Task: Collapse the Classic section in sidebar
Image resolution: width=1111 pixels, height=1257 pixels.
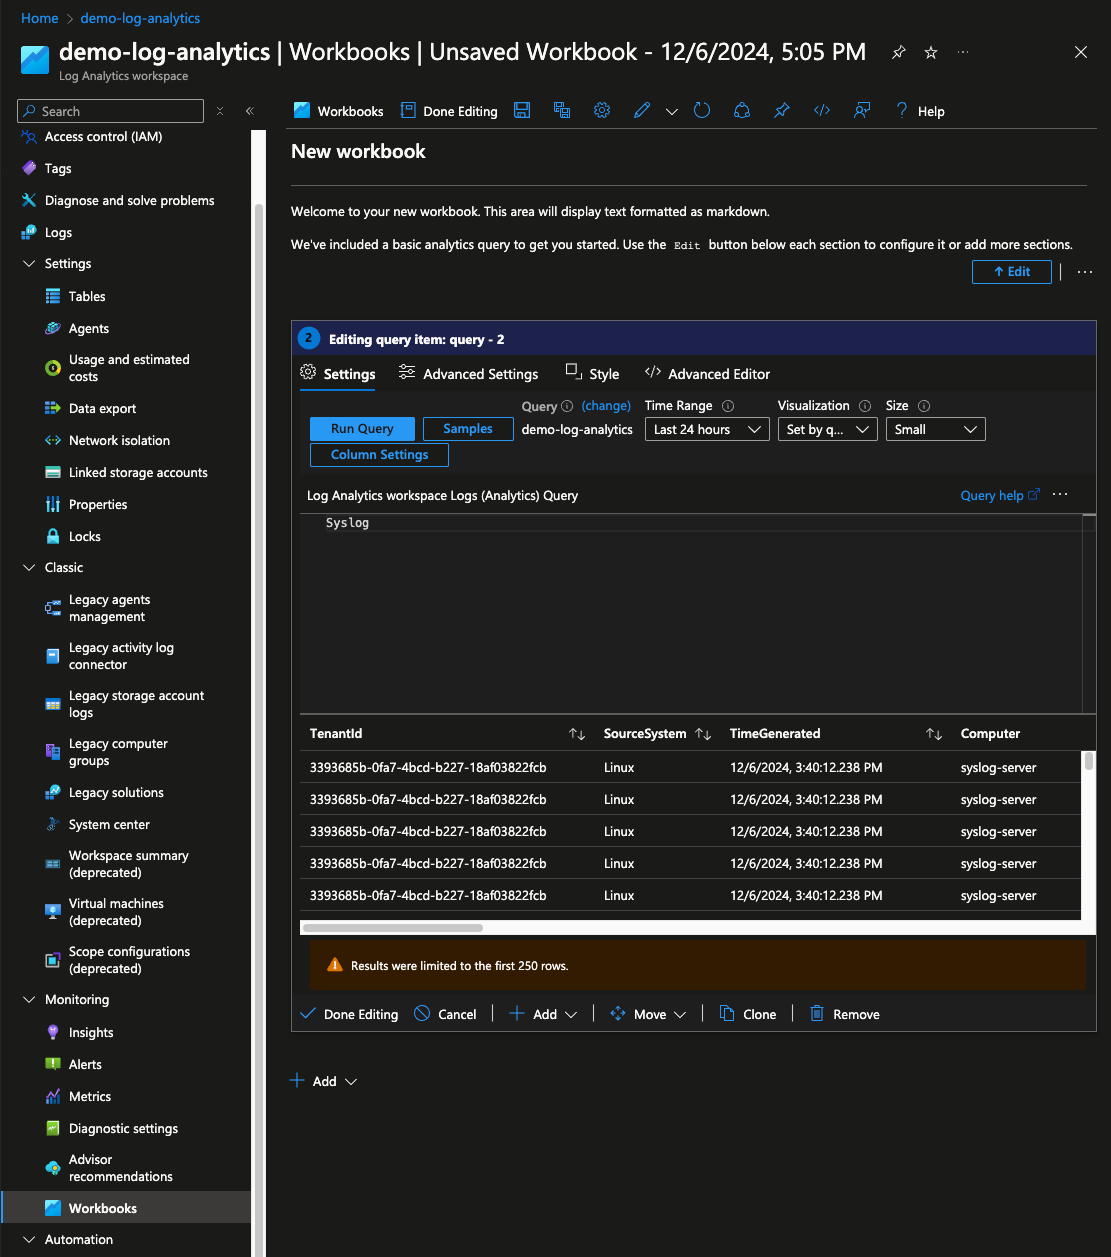Action: coord(29,568)
